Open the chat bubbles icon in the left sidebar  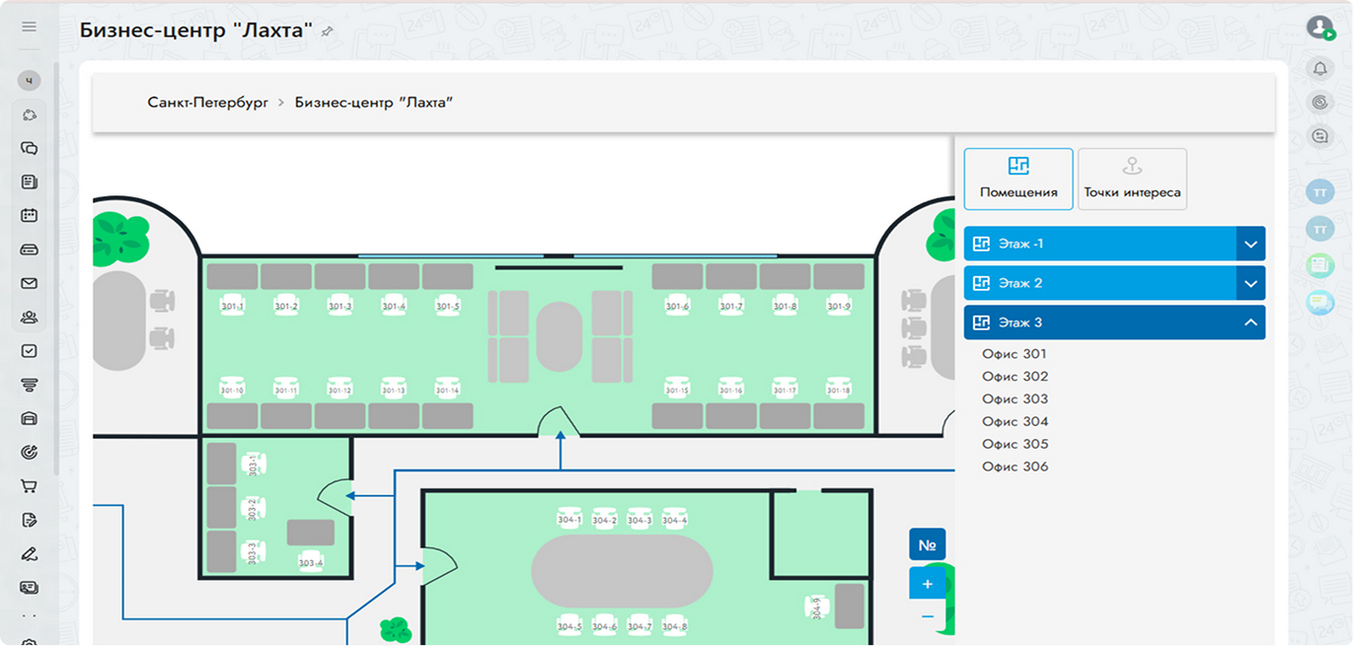pos(29,149)
